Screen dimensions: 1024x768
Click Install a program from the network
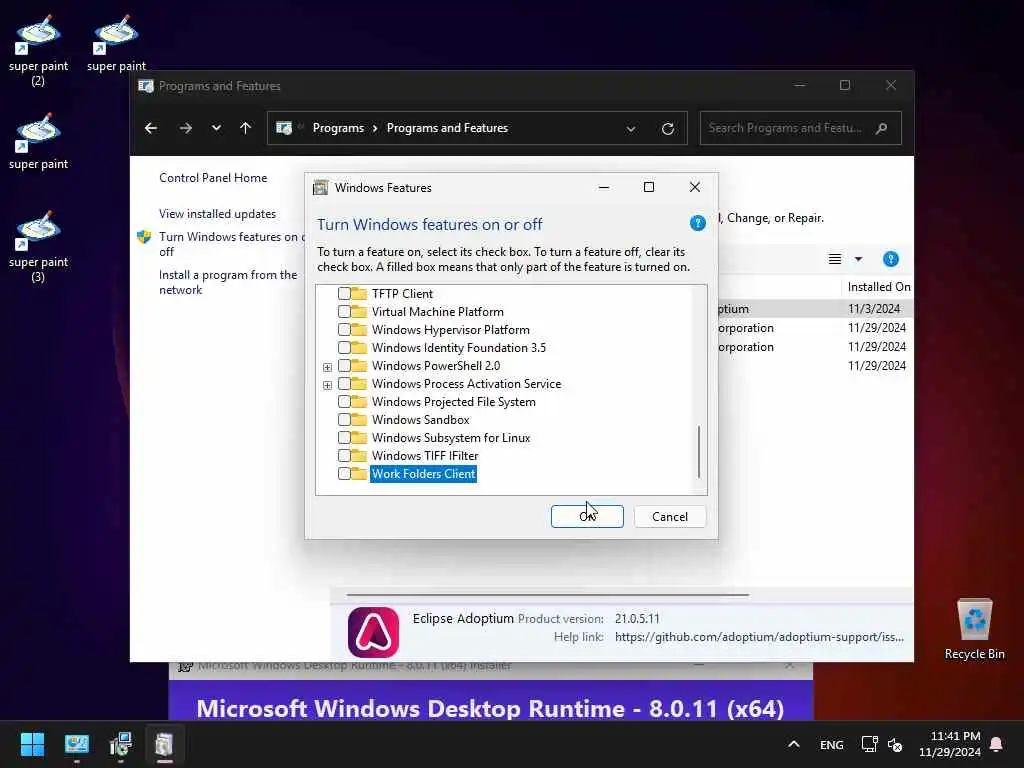point(228,282)
